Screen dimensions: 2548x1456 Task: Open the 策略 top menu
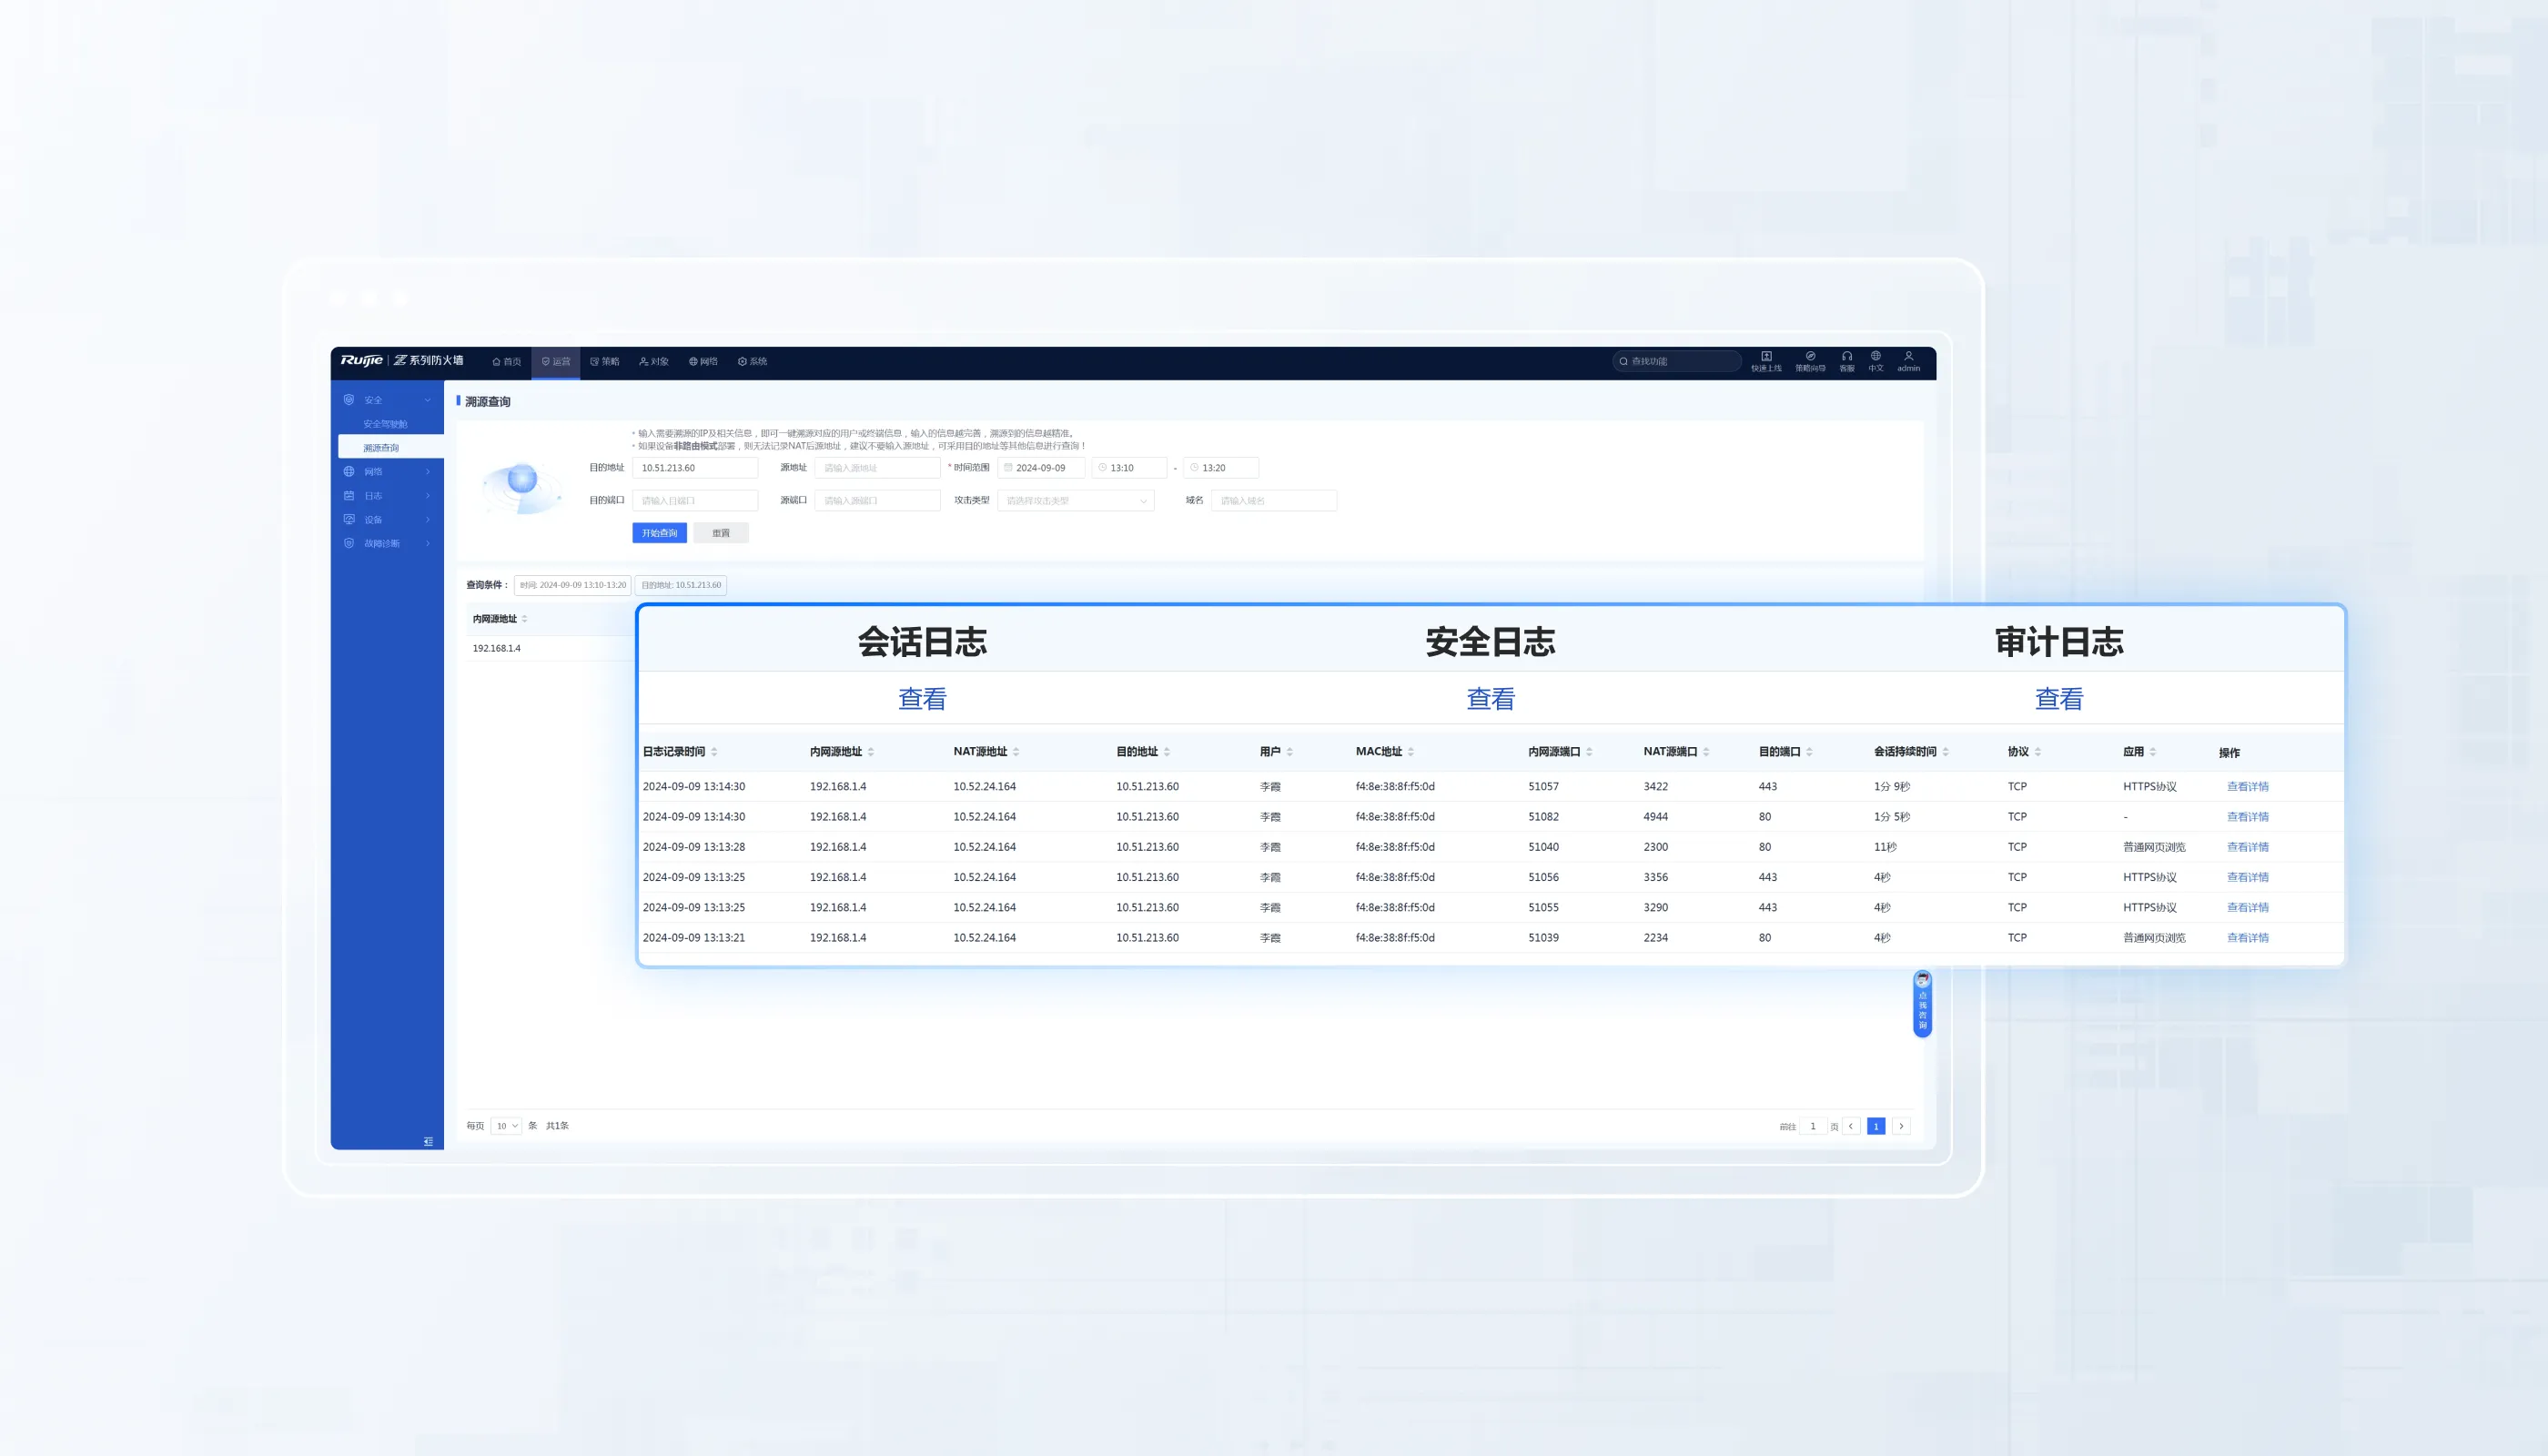pos(605,362)
